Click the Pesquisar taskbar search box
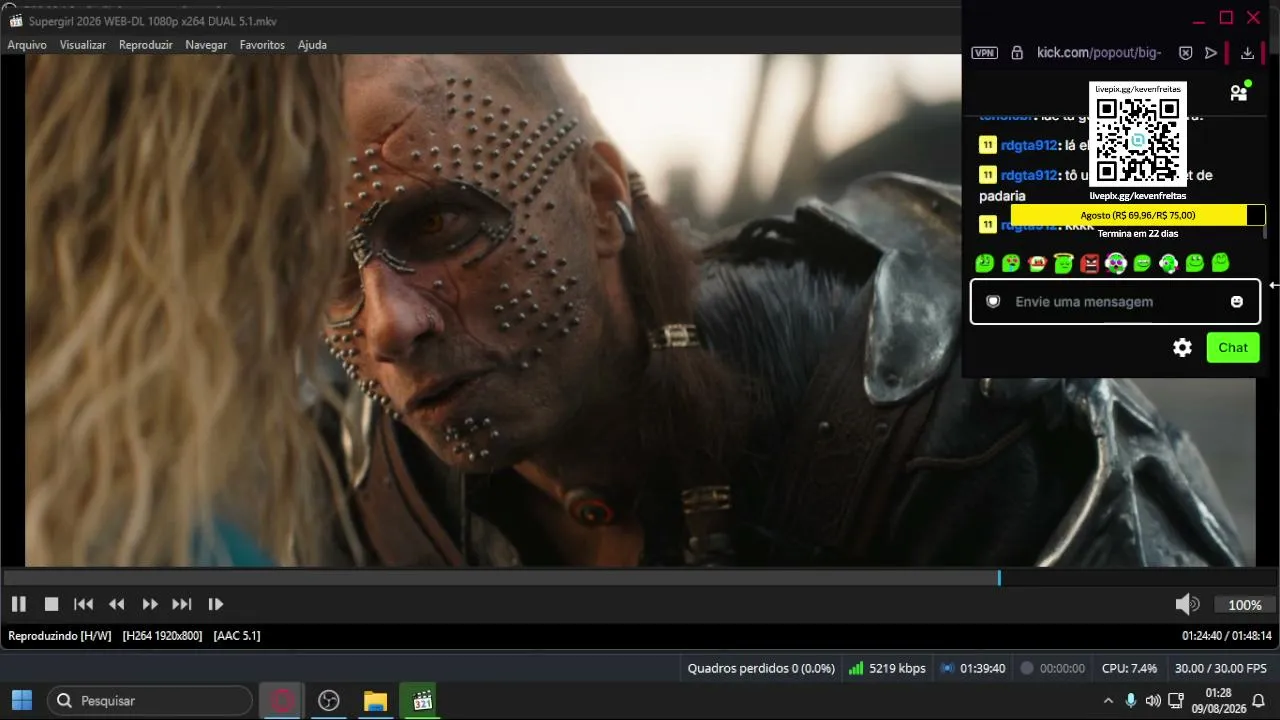 point(149,701)
